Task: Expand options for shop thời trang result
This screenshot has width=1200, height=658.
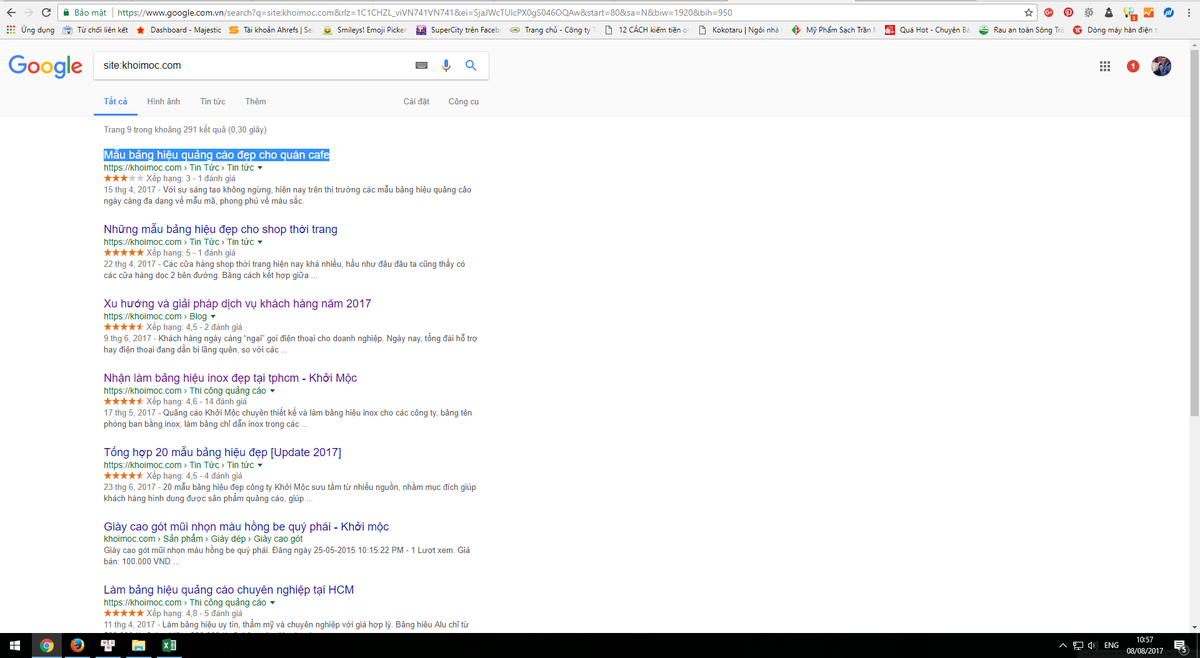Action: (260, 242)
